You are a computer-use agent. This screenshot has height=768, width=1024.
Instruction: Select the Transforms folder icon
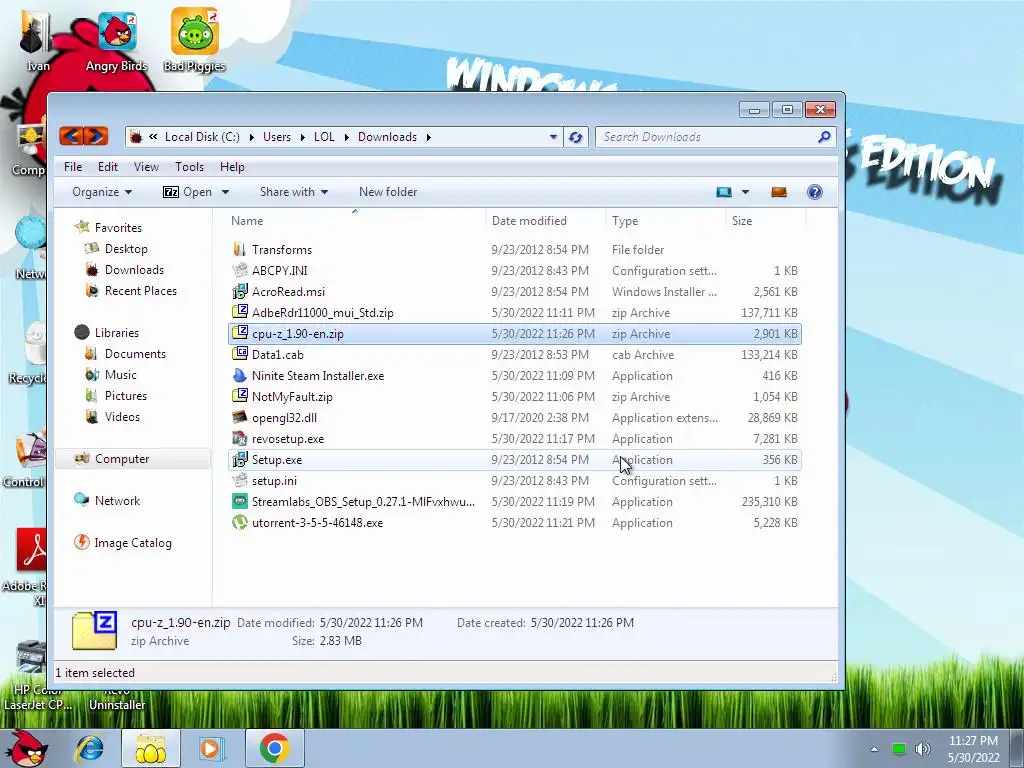[x=240, y=249]
